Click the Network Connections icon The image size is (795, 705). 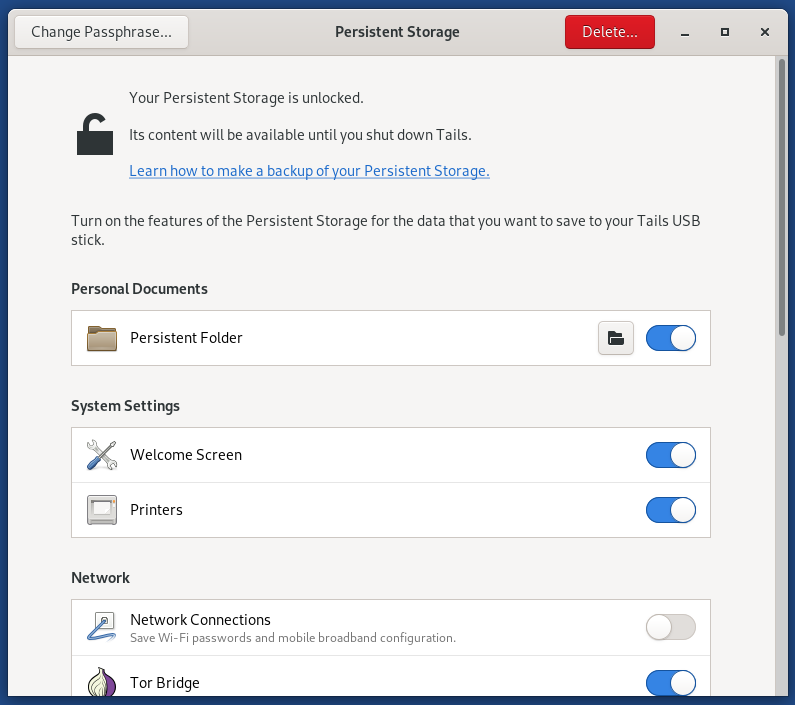point(102,627)
